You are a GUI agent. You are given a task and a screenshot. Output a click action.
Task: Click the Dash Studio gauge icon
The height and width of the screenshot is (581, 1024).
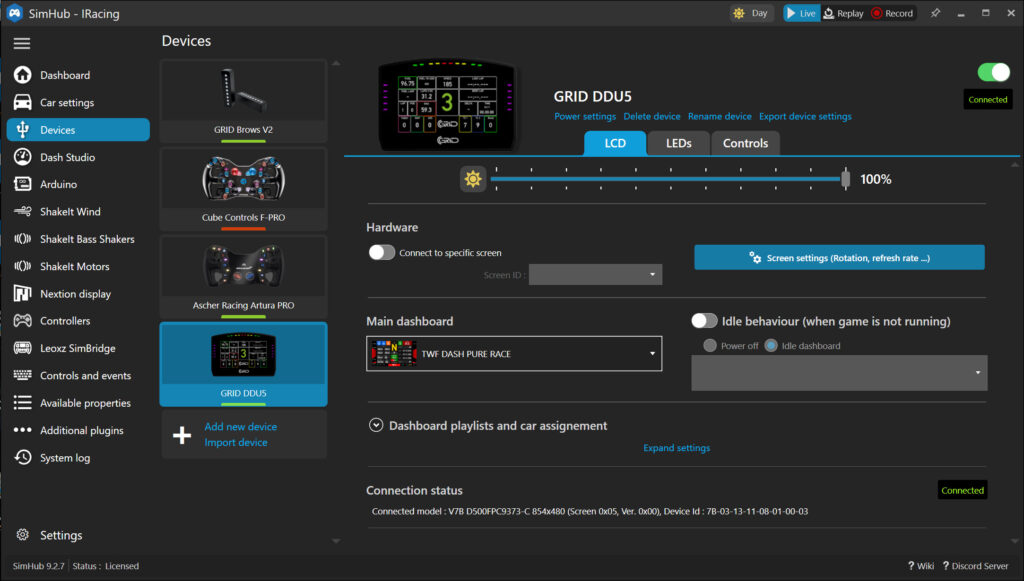(23, 157)
